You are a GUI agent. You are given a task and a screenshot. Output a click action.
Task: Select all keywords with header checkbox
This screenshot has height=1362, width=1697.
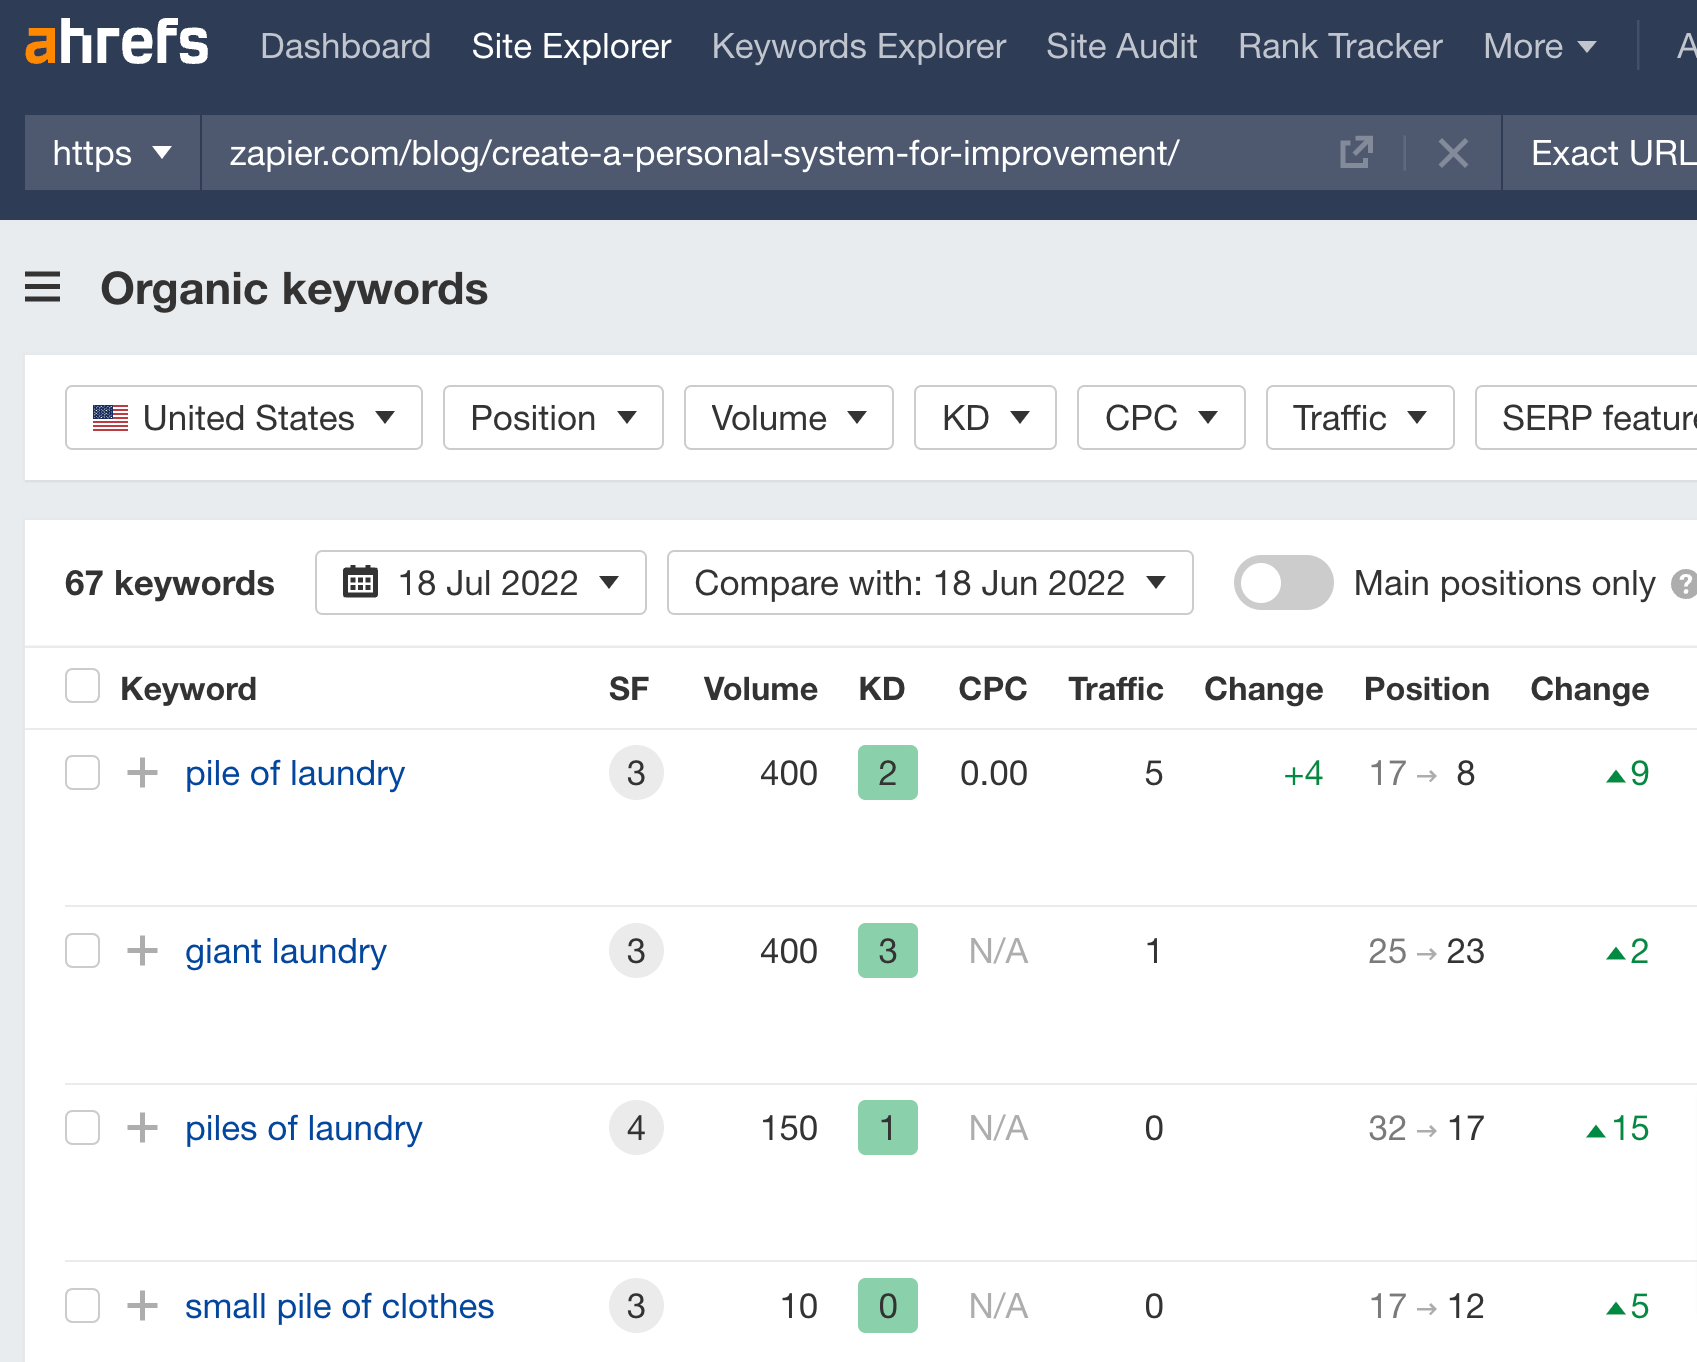(82, 686)
